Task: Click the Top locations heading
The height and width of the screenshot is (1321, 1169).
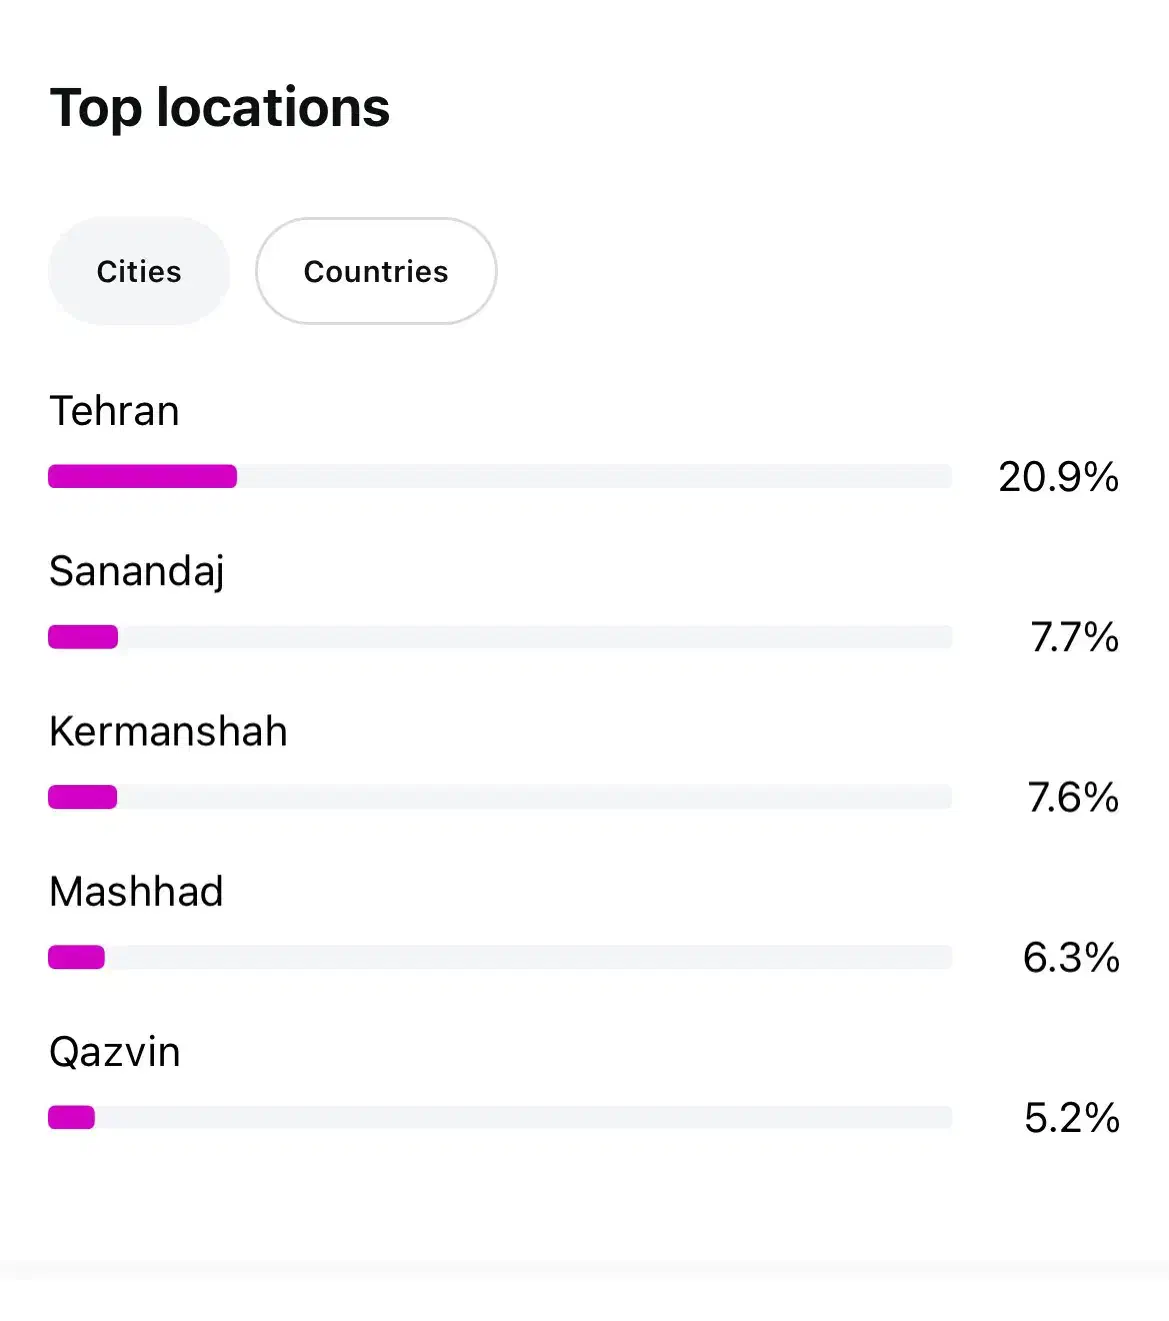Action: click(220, 107)
